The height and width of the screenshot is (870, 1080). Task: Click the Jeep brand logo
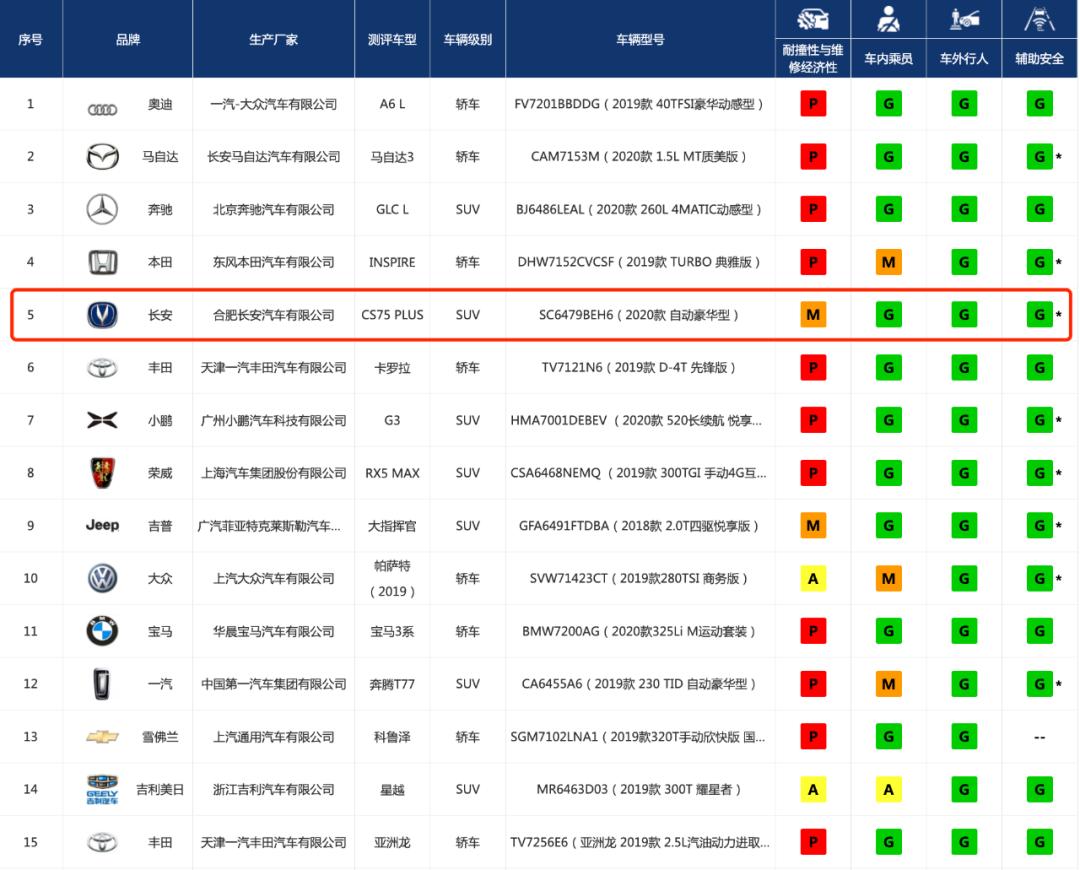click(103, 525)
